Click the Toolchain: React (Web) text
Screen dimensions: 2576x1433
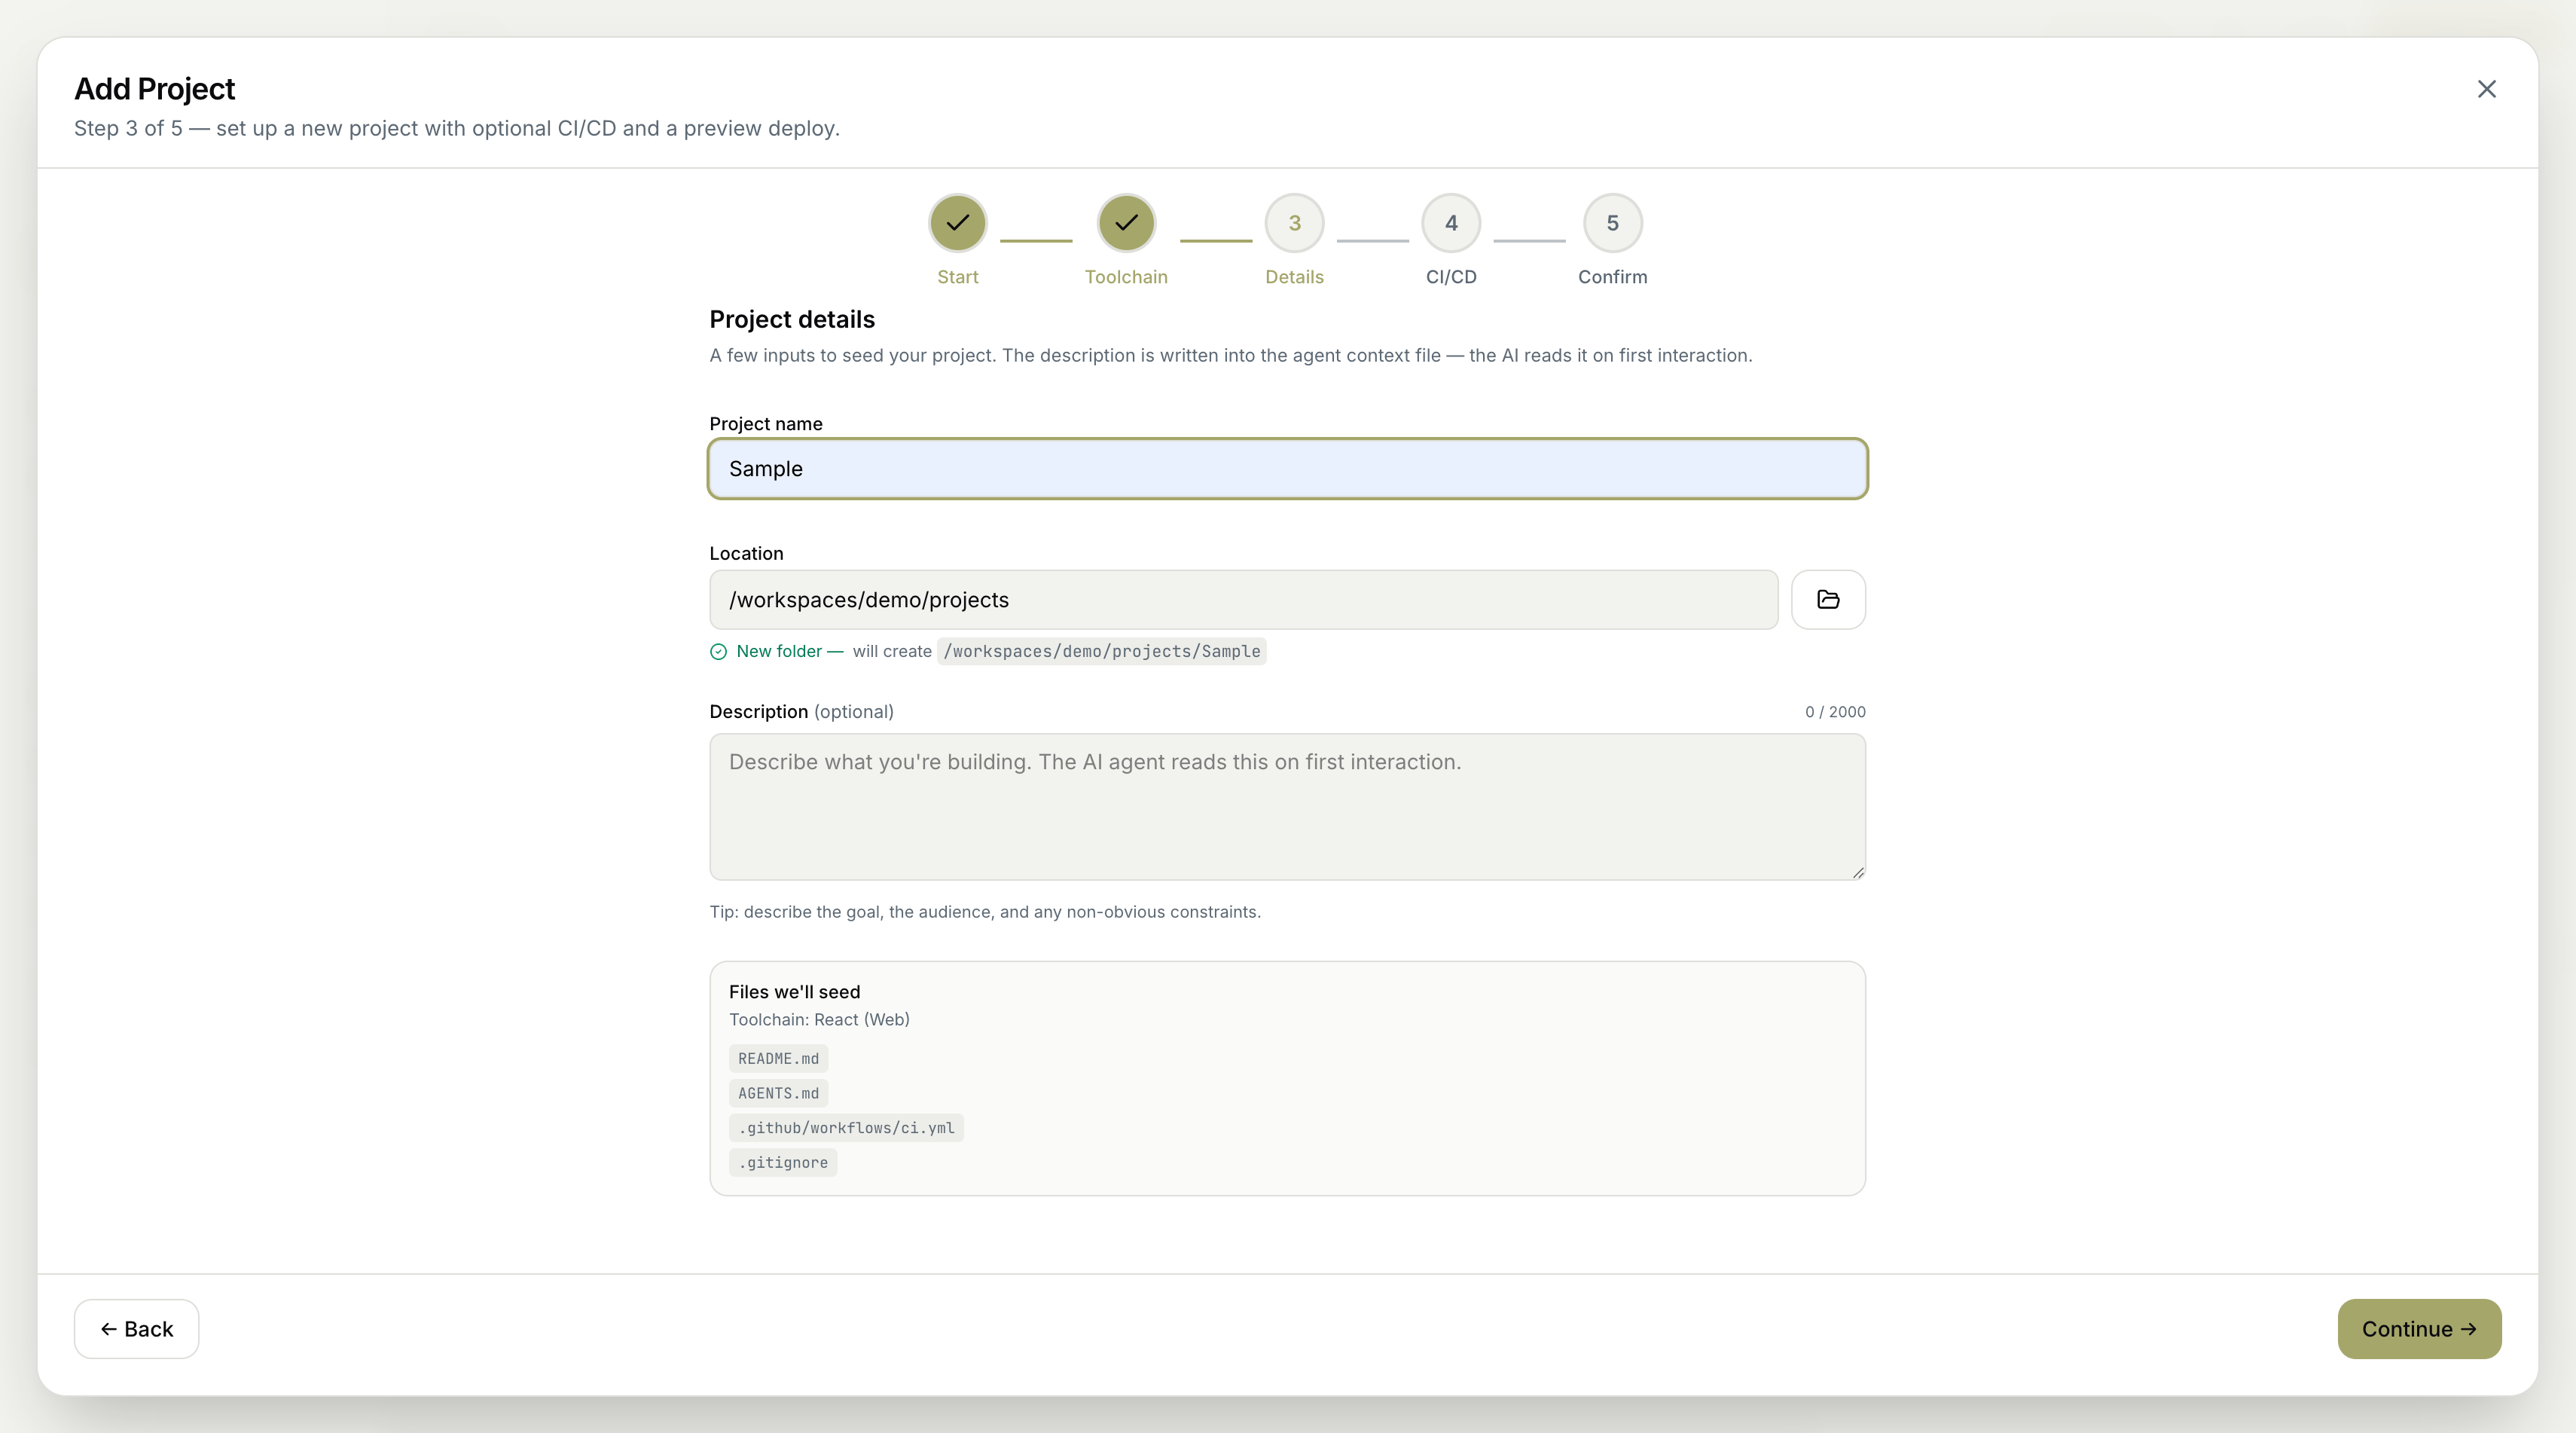tap(819, 1019)
